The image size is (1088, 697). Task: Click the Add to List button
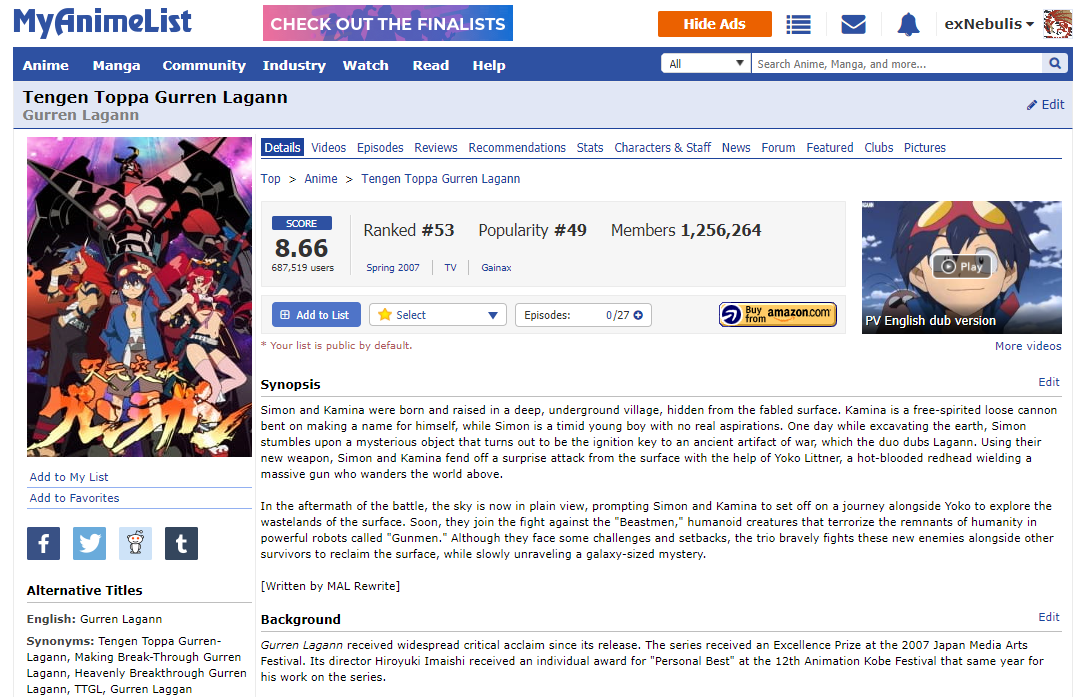(316, 315)
